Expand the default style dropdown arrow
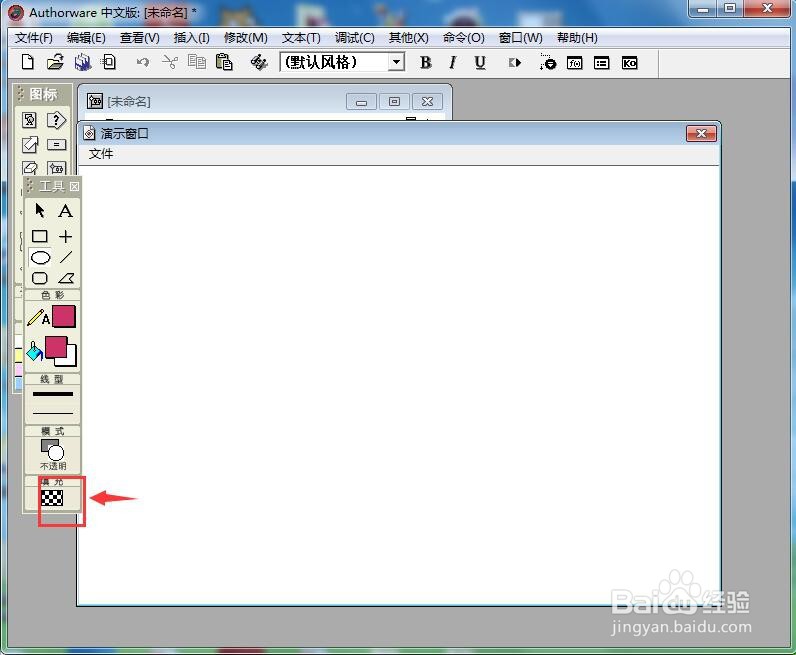 [396, 62]
